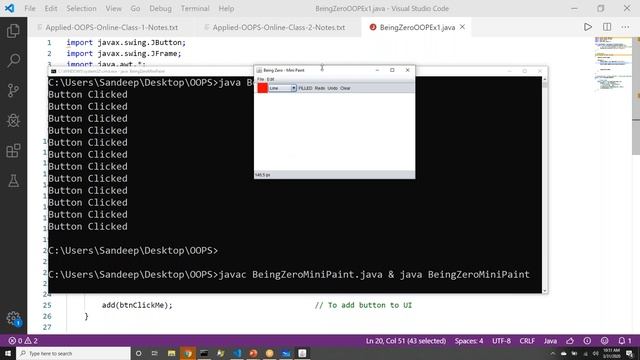Open the Selection menu

click(x=81, y=8)
